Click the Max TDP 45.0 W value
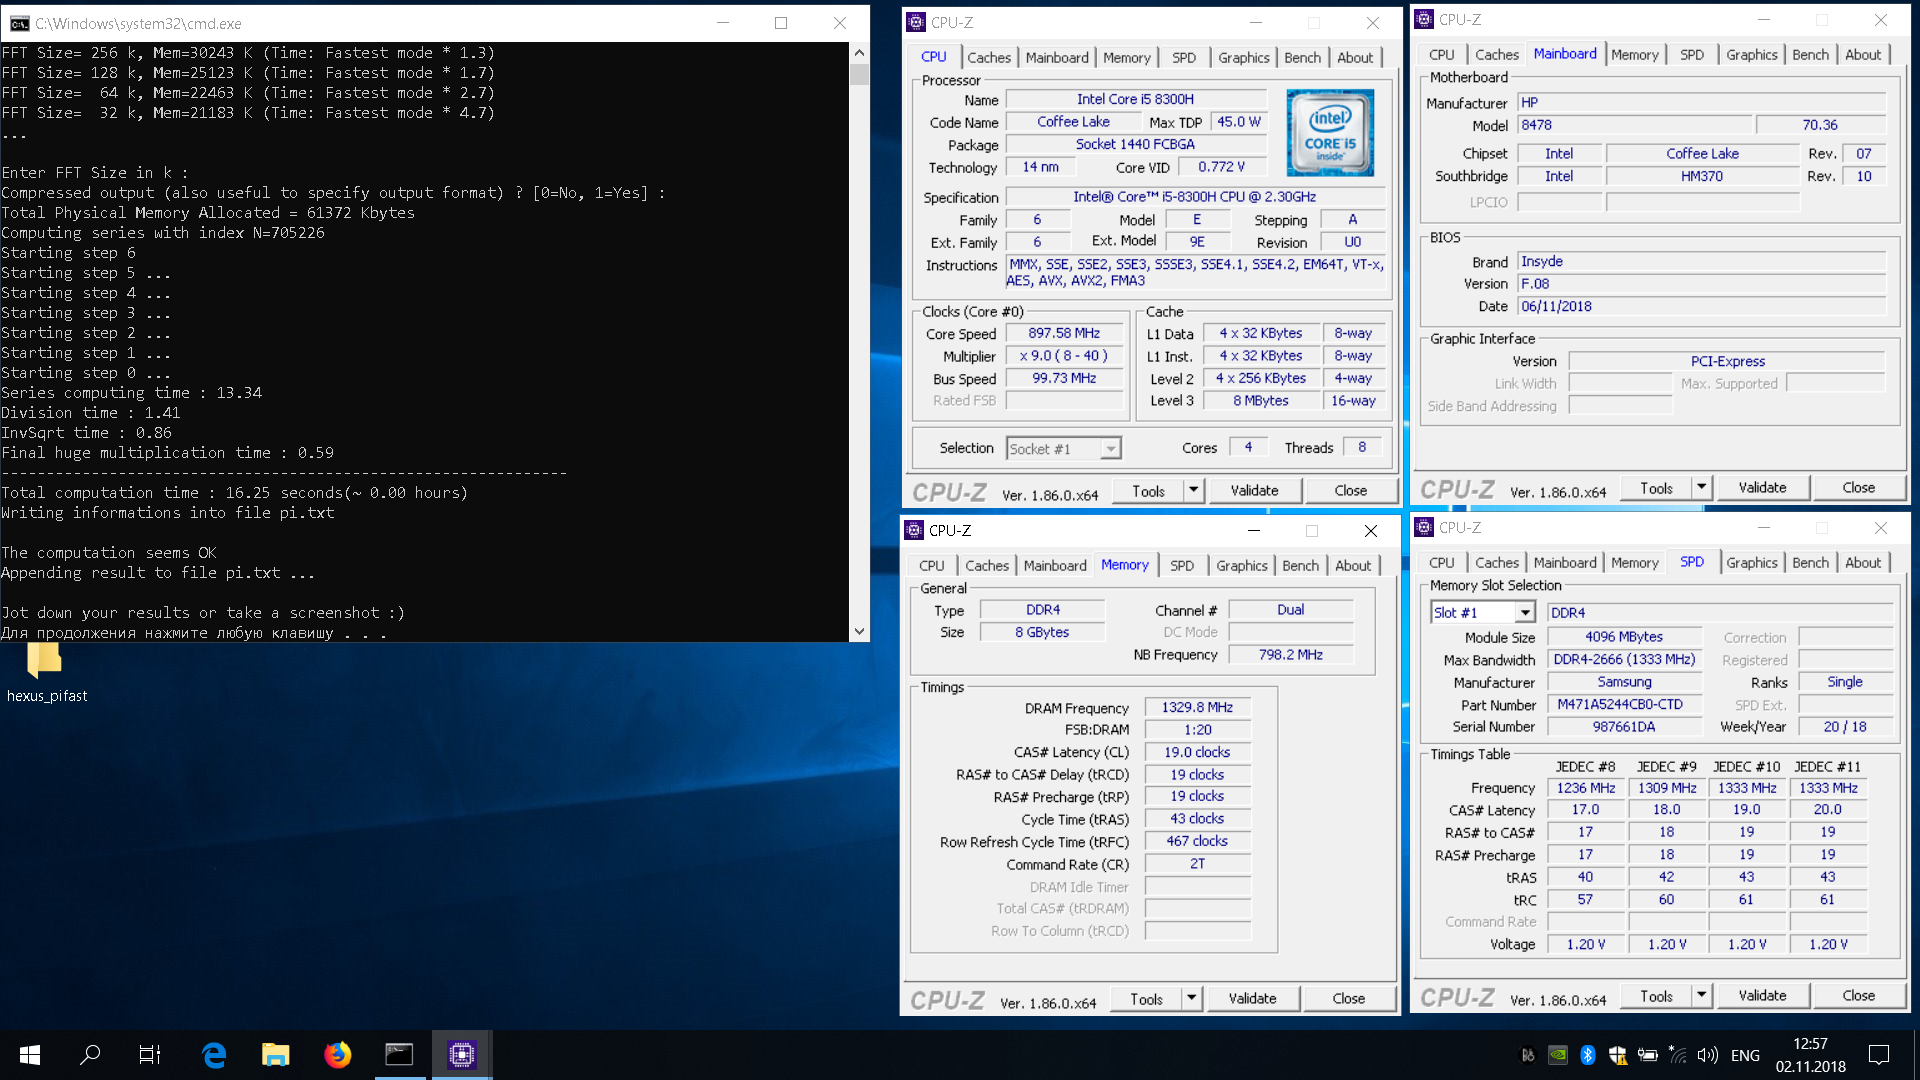Image resolution: width=1920 pixels, height=1080 pixels. tap(1238, 122)
